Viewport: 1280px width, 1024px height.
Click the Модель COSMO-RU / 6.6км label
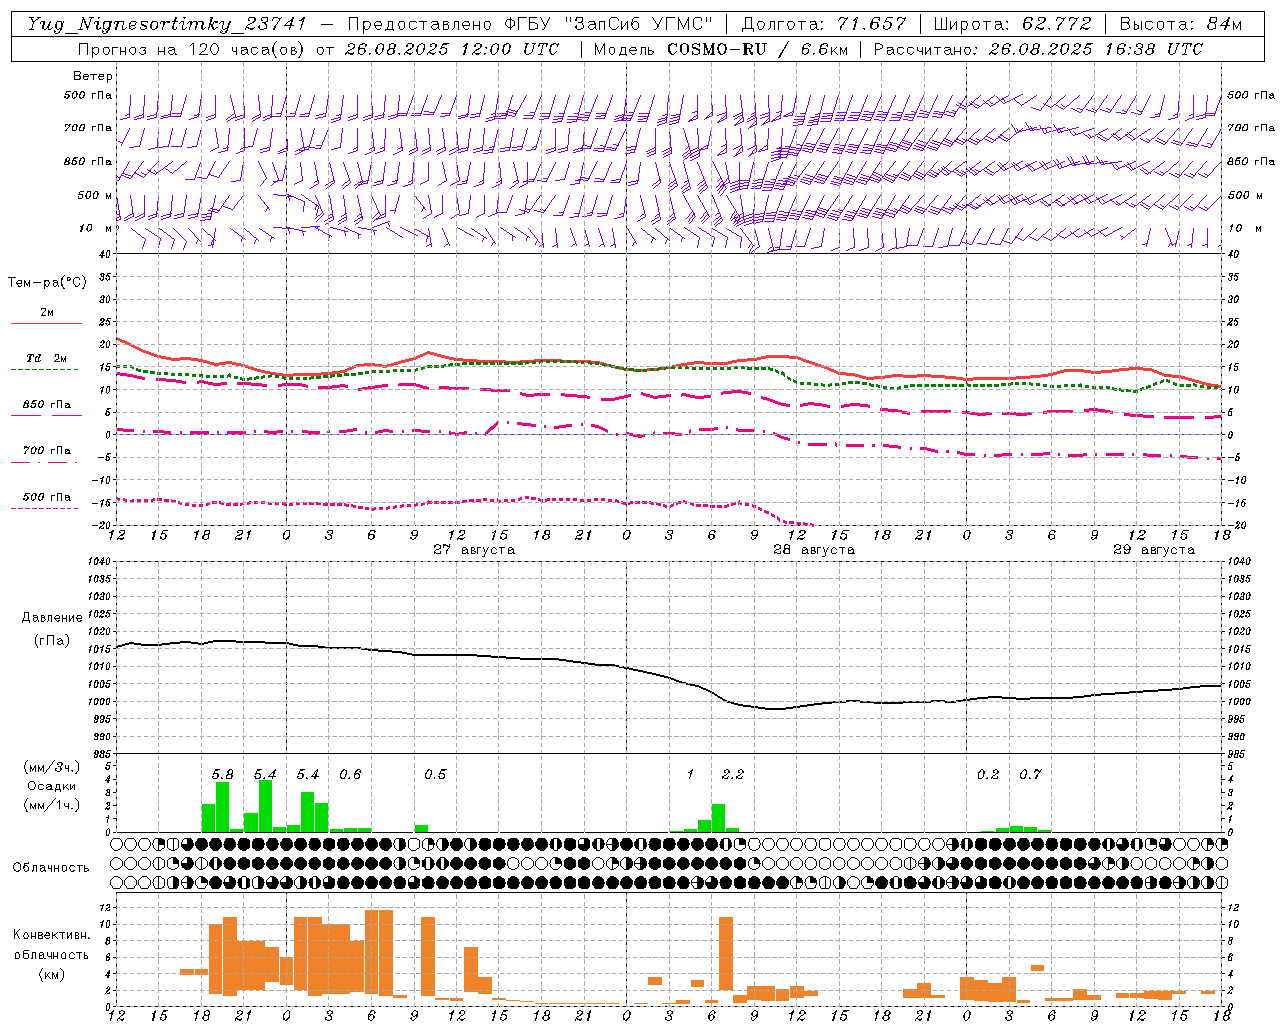(x=720, y=49)
